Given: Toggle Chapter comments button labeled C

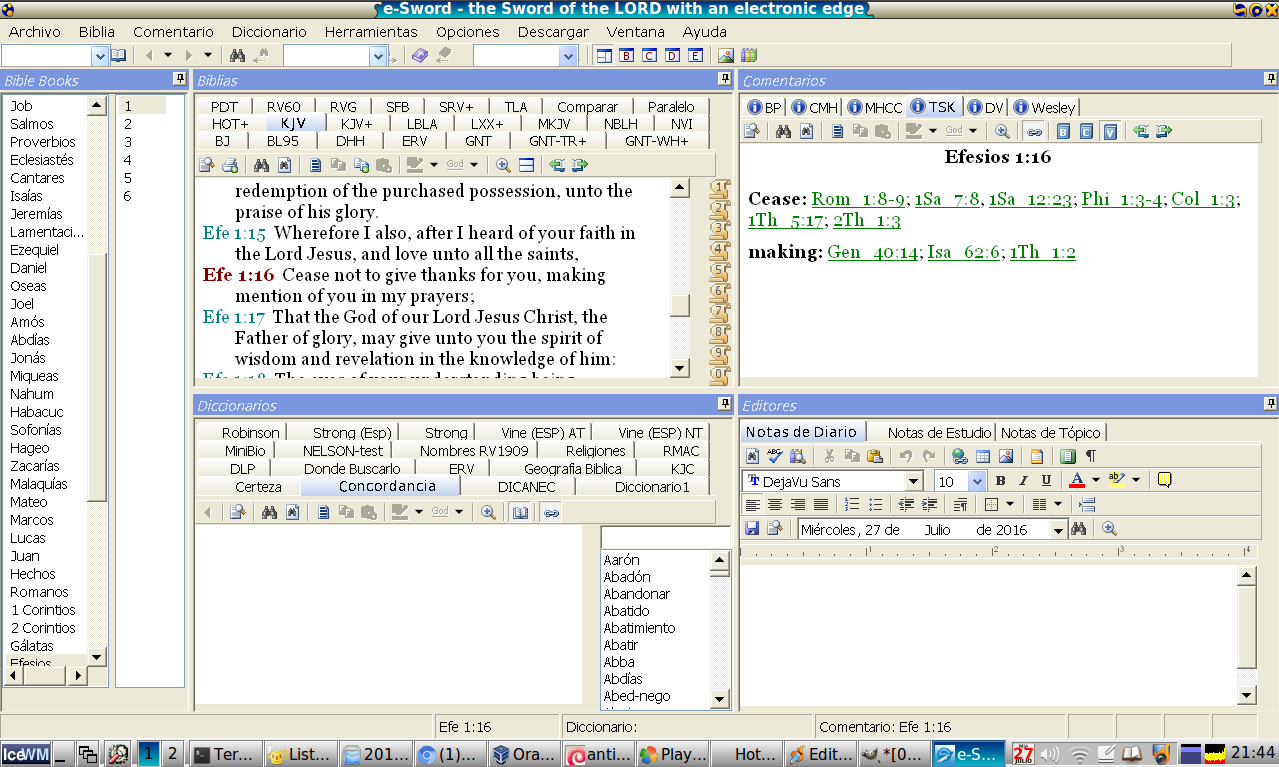Looking at the screenshot, I should (x=1087, y=131).
